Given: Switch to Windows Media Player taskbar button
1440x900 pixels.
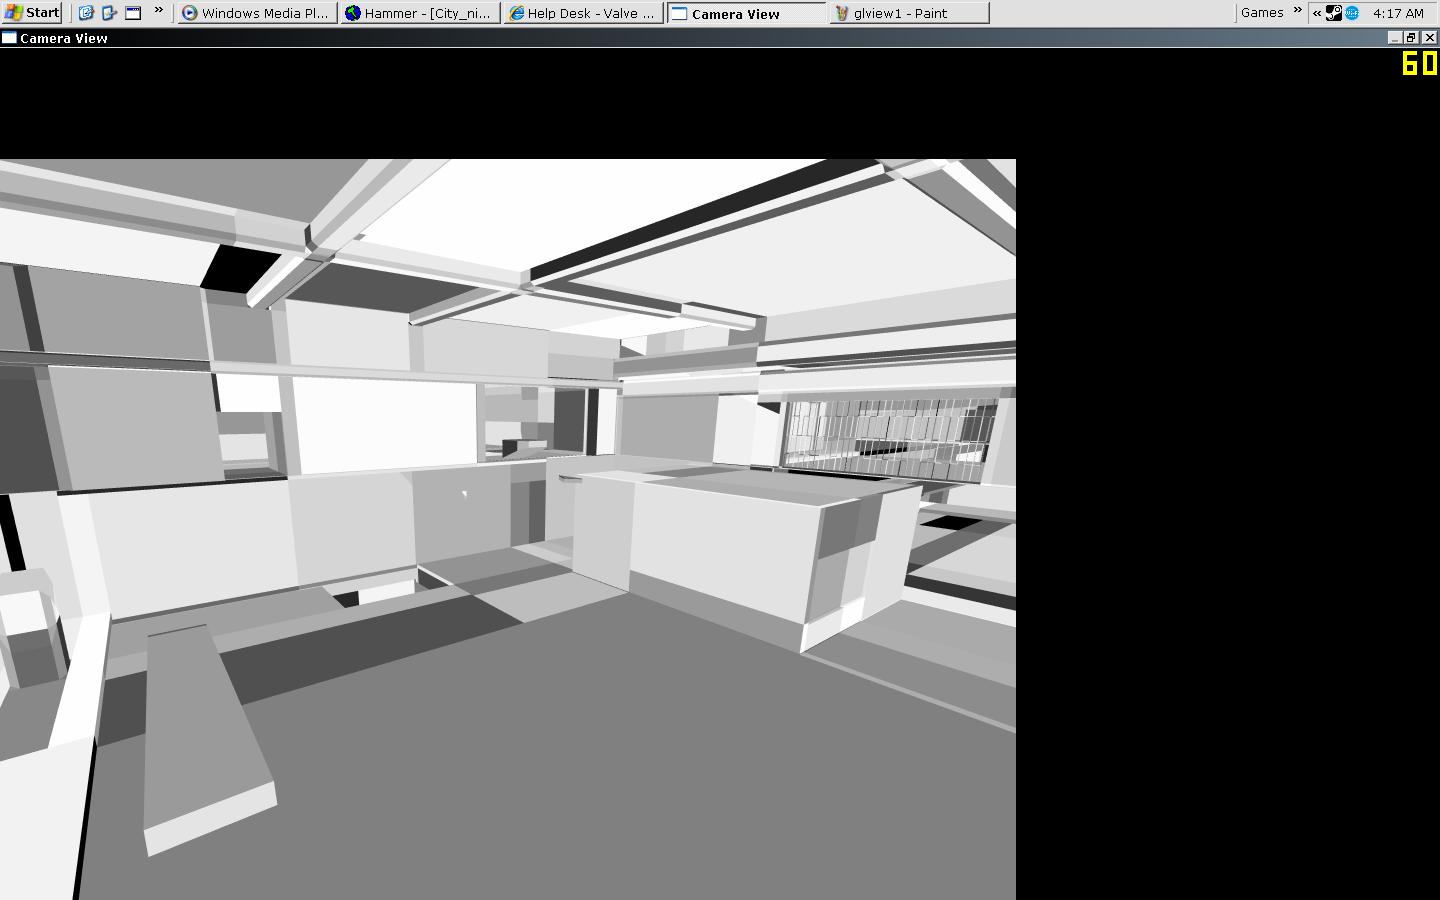Looking at the screenshot, I should tap(255, 13).
